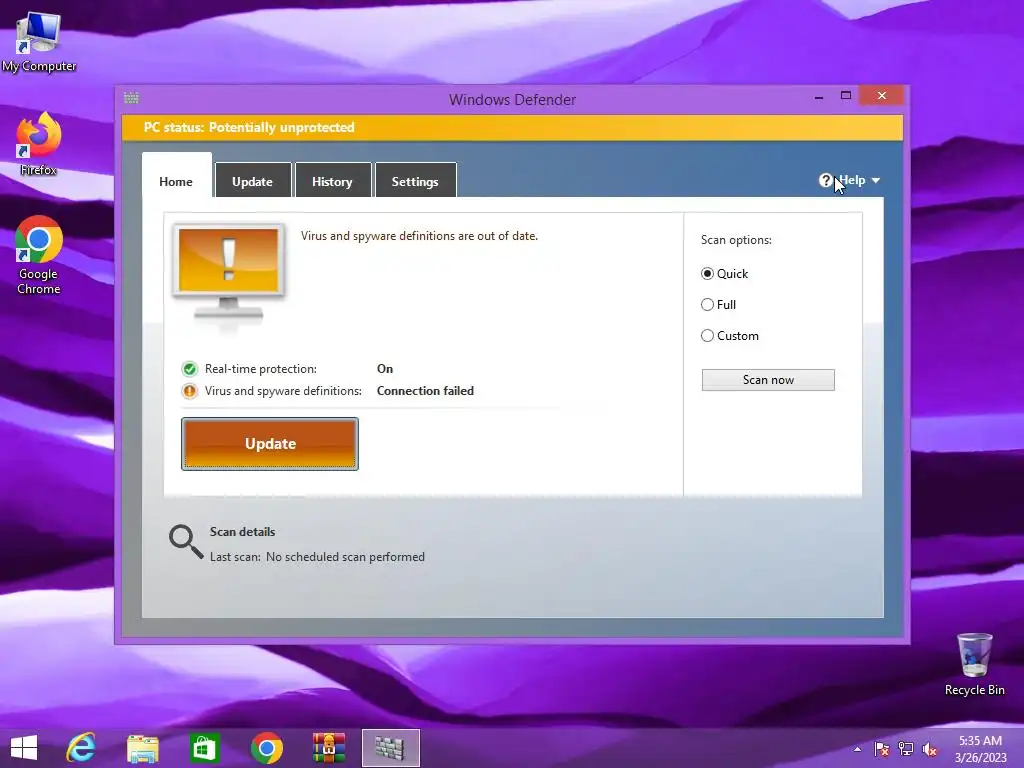Open the network tray icon
The image size is (1024, 768).
[906, 749]
